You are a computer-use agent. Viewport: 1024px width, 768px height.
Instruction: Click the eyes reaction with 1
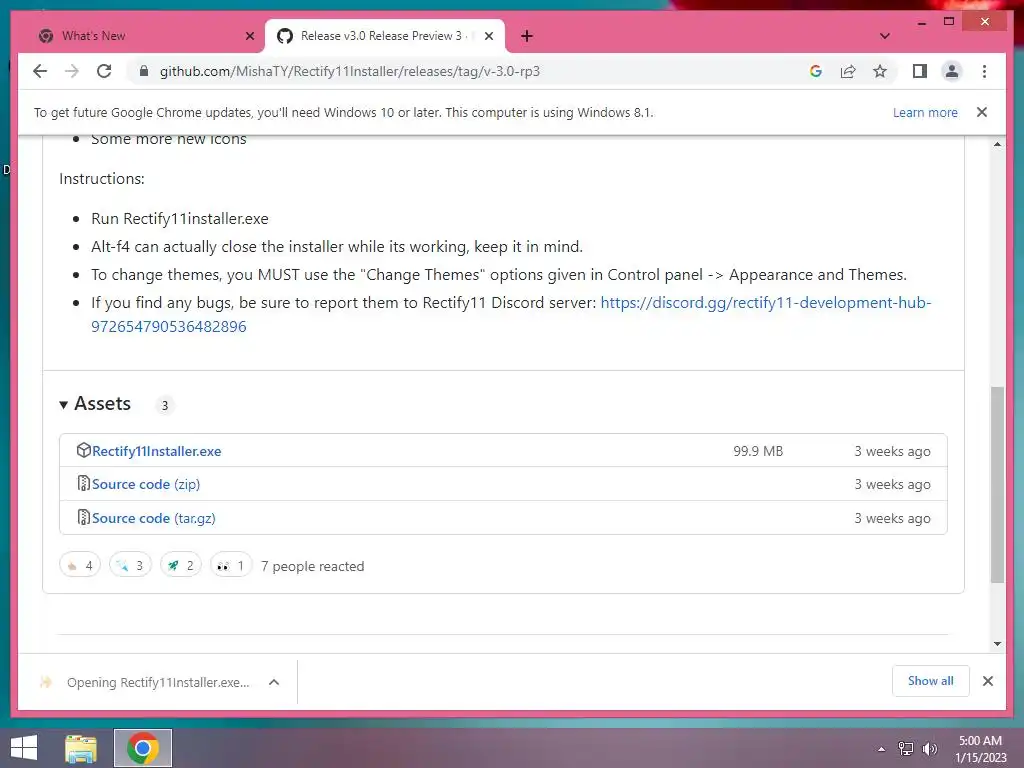[x=231, y=565]
